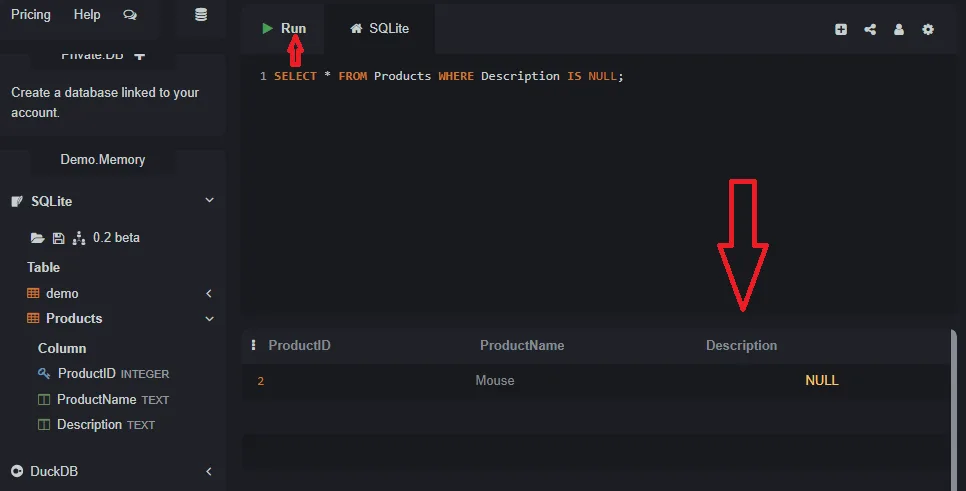Expand the DuckDB section chevron
966x491 pixels.
209,471
